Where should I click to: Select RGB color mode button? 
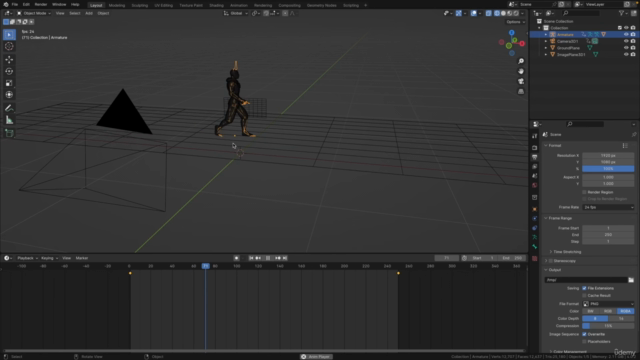(608, 311)
